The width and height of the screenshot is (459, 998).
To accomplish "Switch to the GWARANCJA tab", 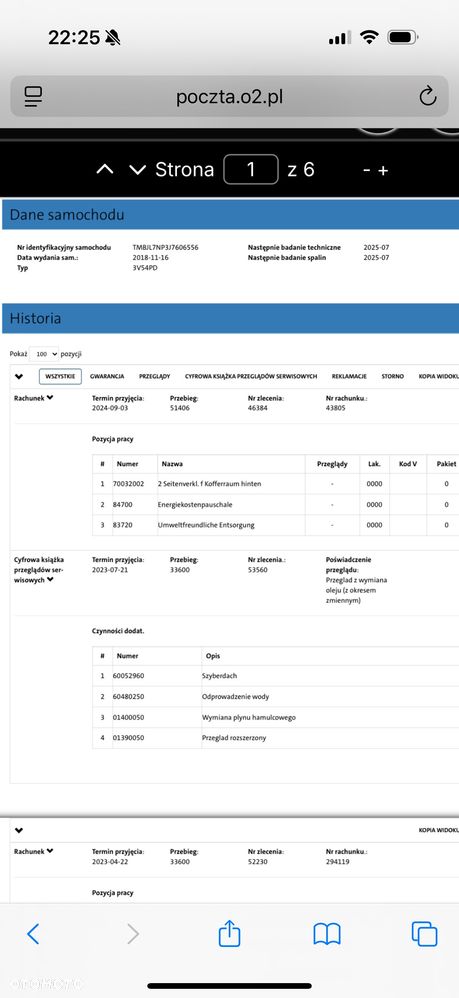I will pos(107,377).
